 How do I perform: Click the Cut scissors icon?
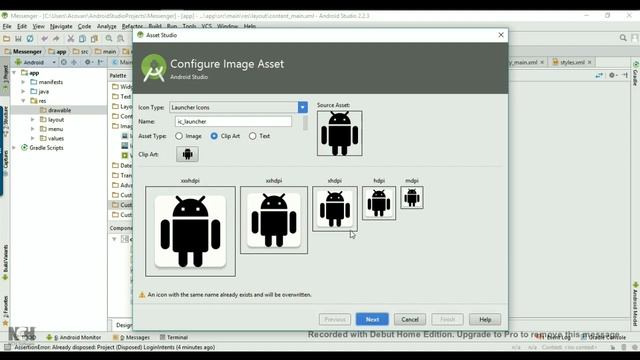click(71, 39)
